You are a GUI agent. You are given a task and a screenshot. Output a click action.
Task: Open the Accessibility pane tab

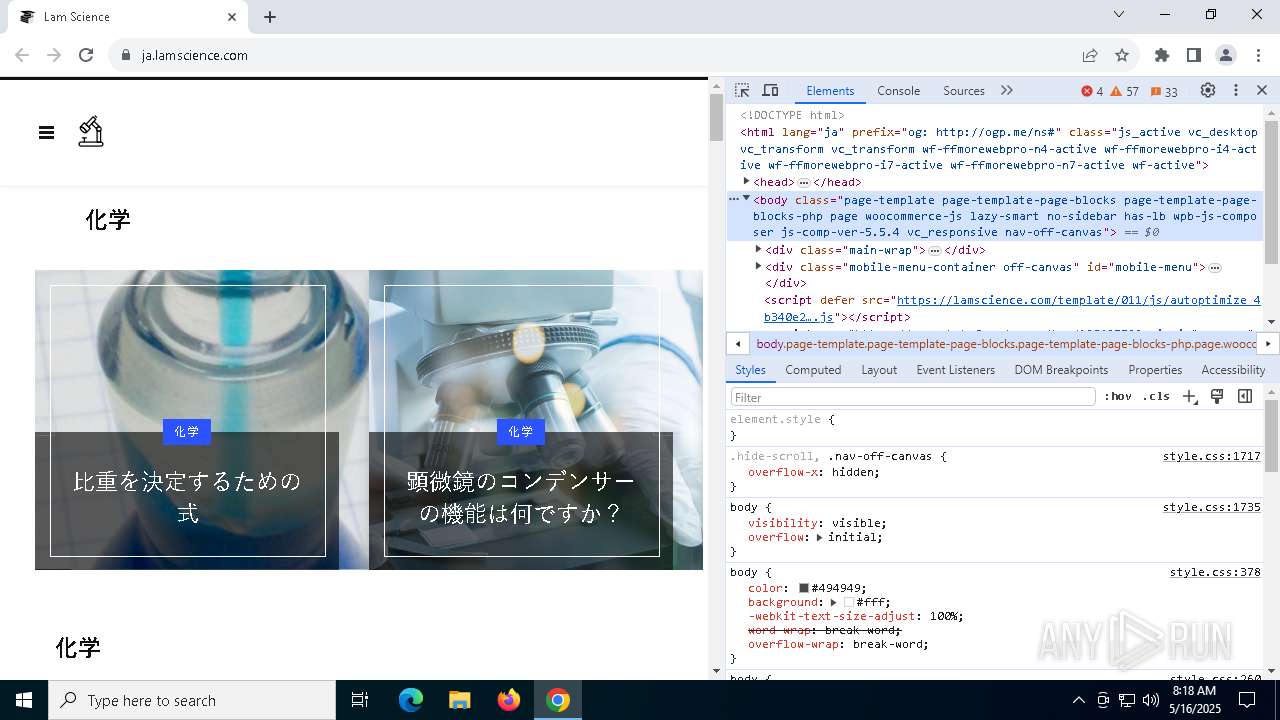(x=1233, y=370)
